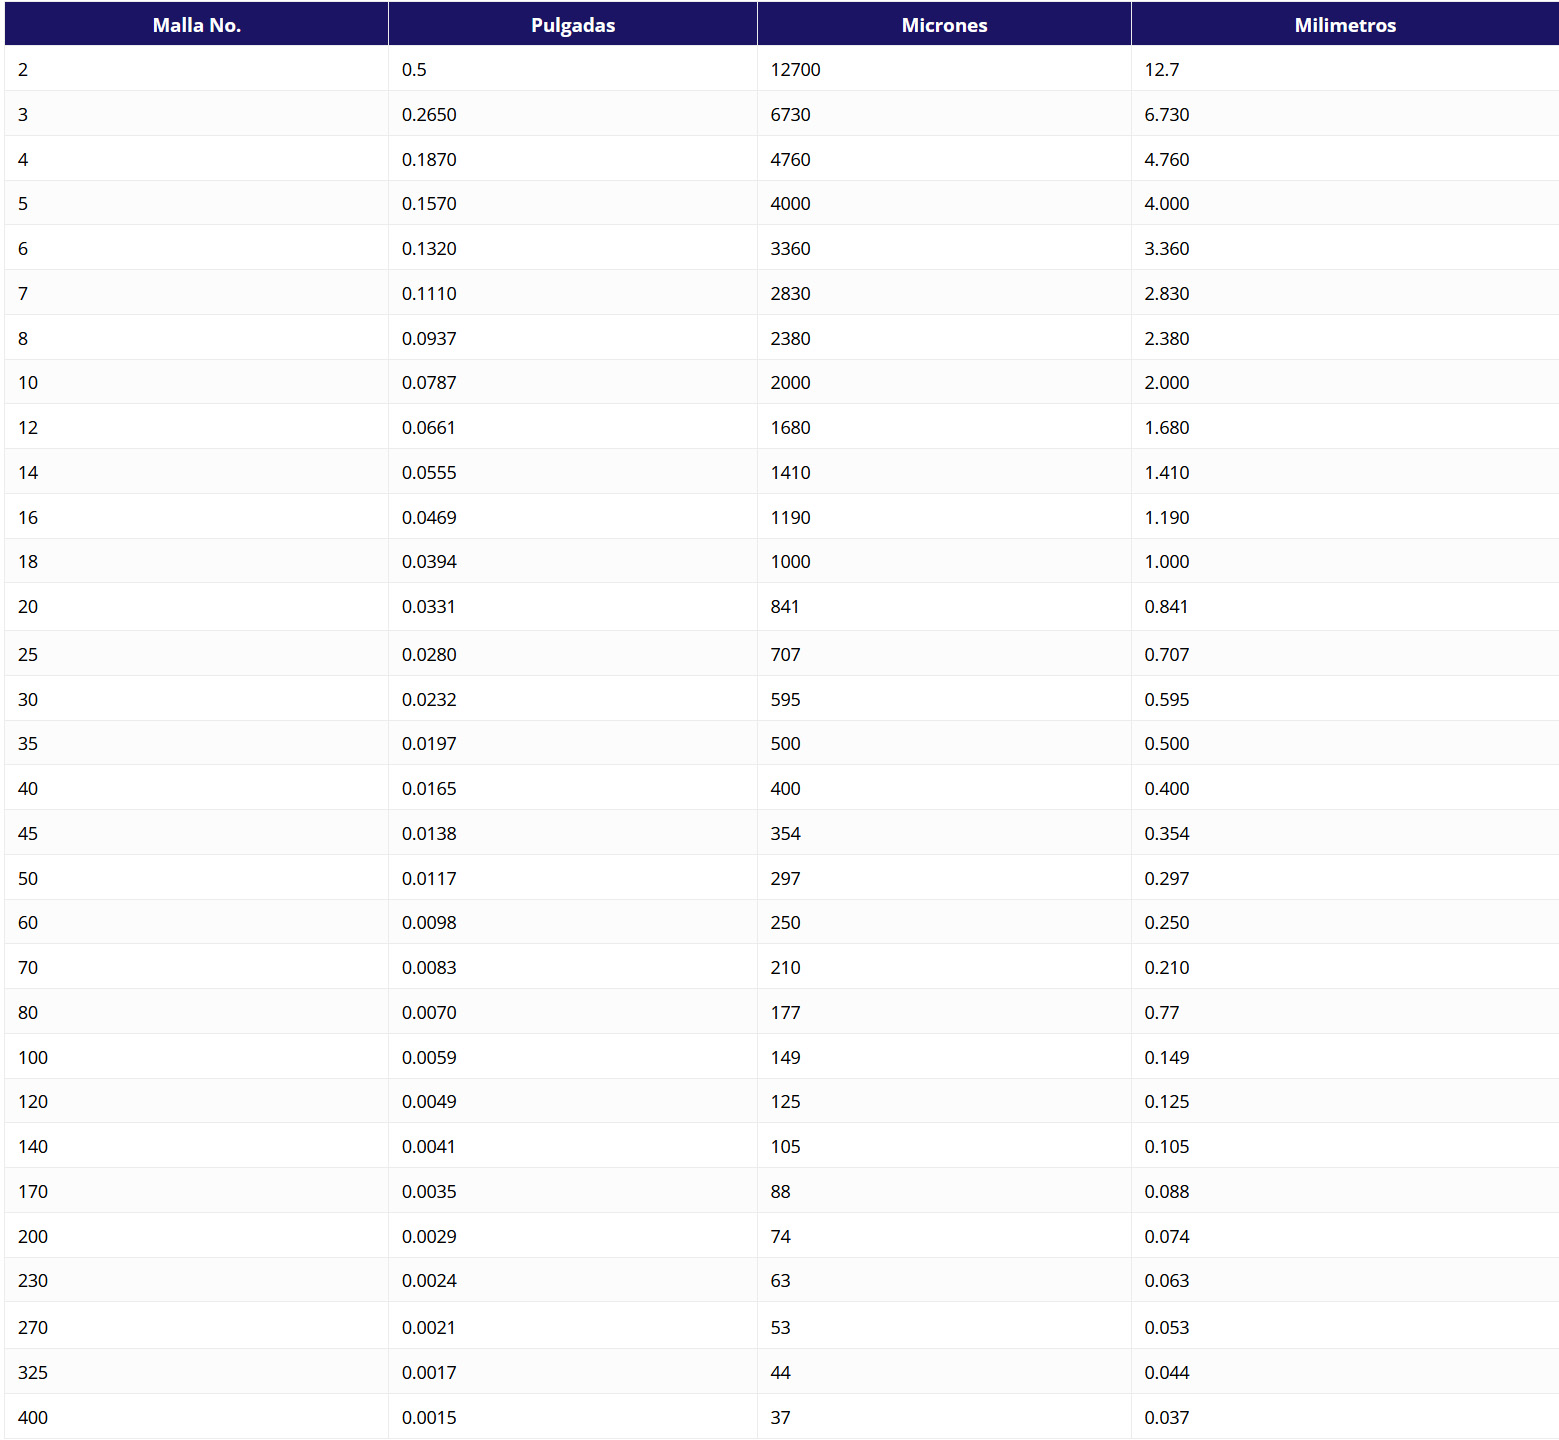1559x1440 pixels.
Task: Click the 0.595 millimeters cell
Action: [x=1166, y=700]
